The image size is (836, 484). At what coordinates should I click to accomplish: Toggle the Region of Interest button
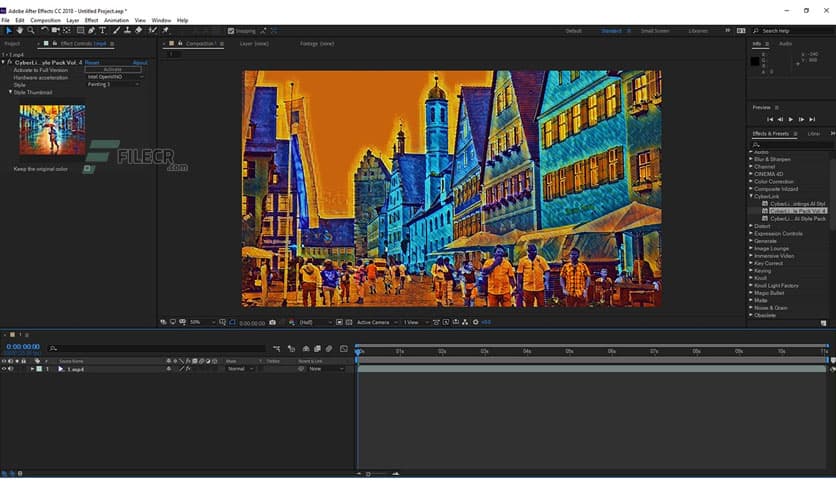click(339, 322)
